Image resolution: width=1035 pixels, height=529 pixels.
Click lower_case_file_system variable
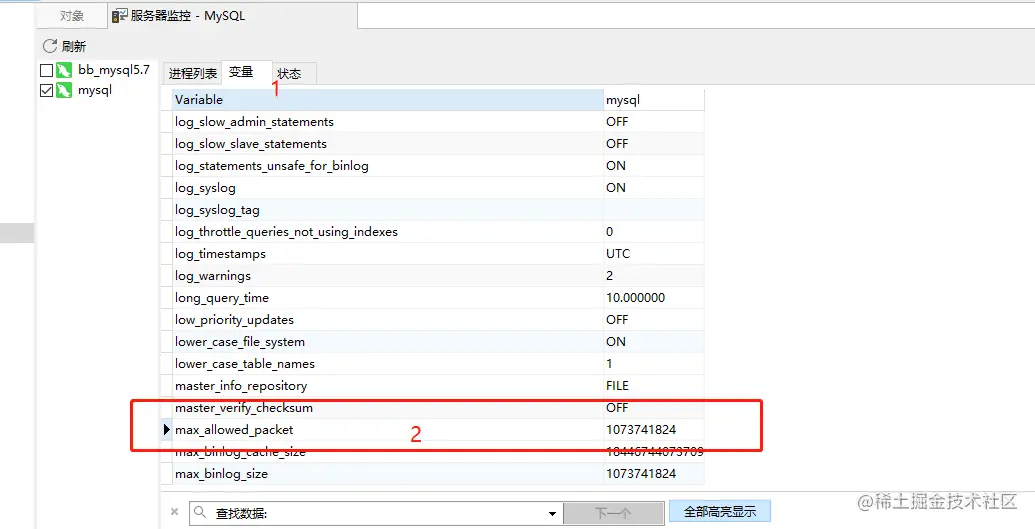(240, 341)
